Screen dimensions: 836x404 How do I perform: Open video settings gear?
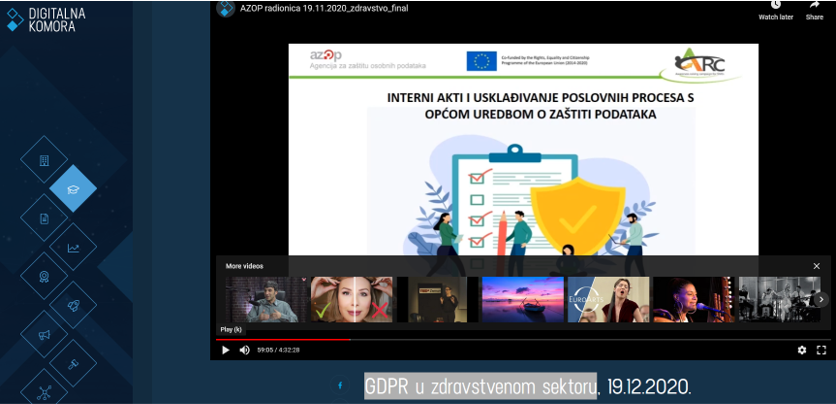[802, 350]
